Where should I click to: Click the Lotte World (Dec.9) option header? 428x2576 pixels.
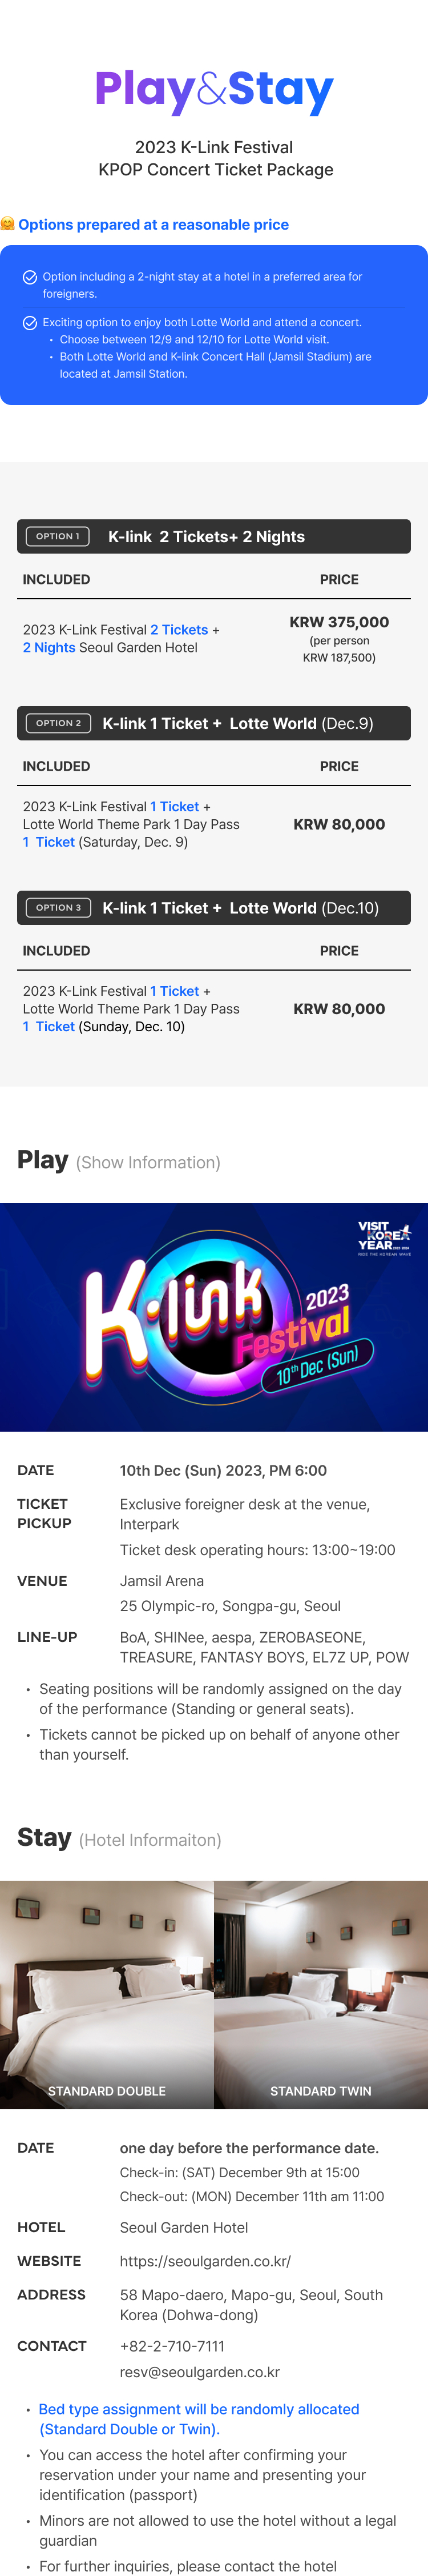[214, 723]
